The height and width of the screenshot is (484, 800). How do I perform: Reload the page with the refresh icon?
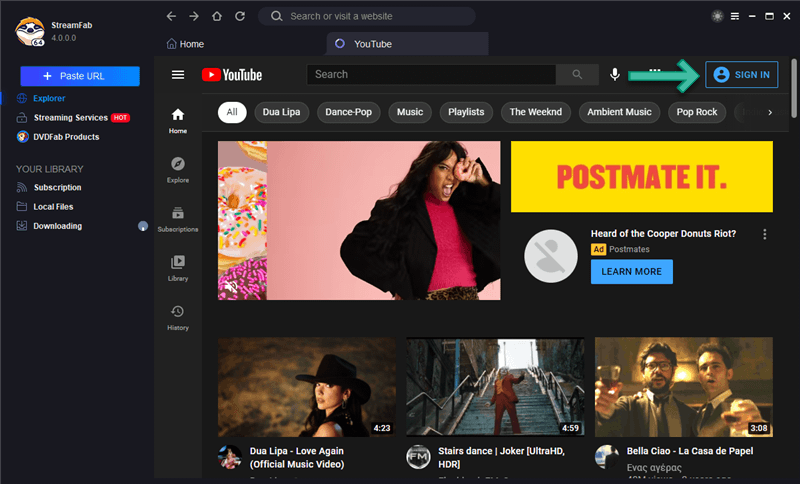240,16
